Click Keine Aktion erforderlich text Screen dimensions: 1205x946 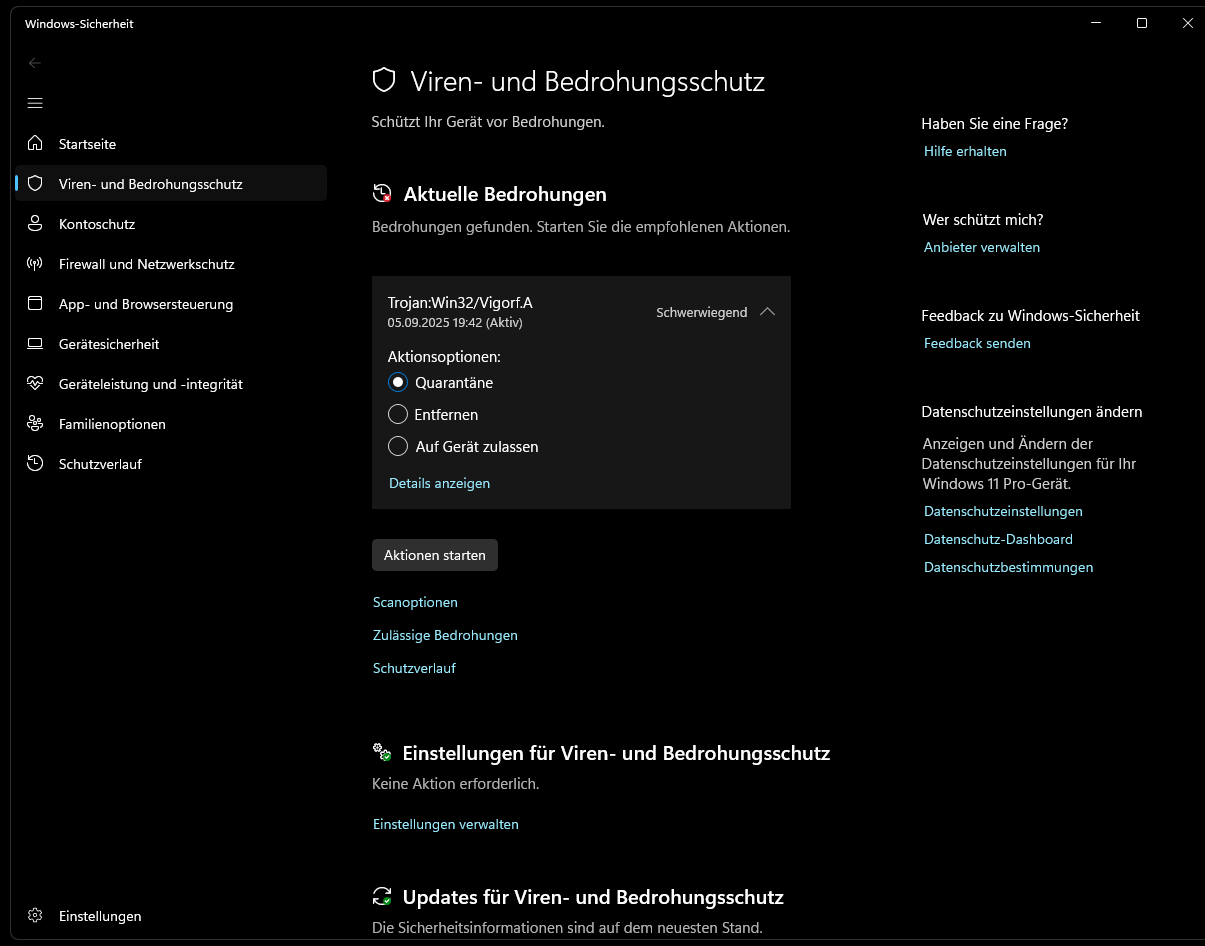coord(455,784)
